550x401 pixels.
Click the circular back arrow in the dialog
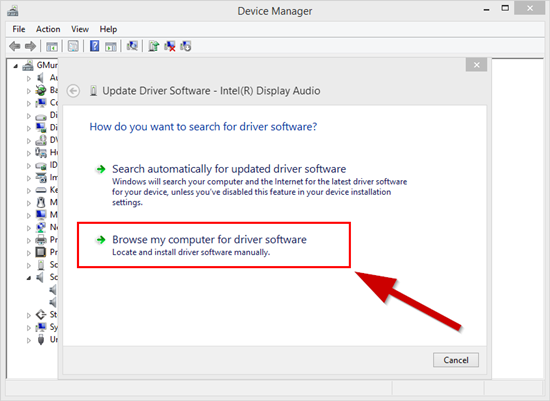pos(73,91)
